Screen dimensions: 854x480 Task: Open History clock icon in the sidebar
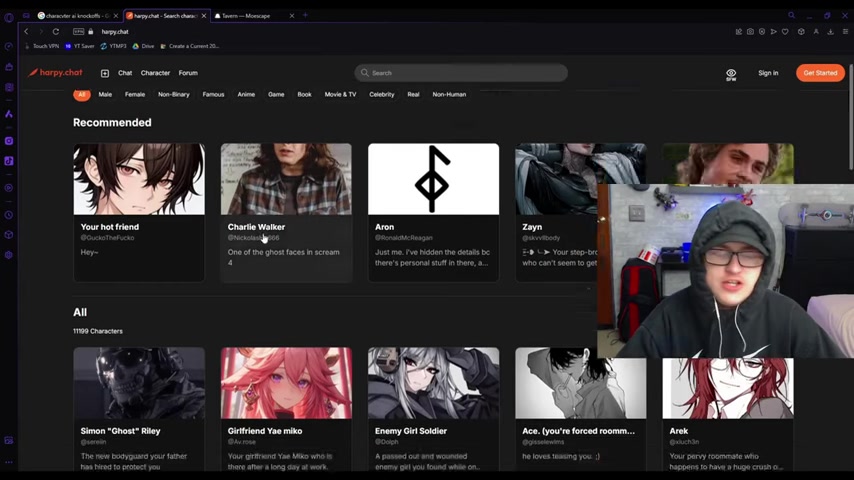(9, 215)
